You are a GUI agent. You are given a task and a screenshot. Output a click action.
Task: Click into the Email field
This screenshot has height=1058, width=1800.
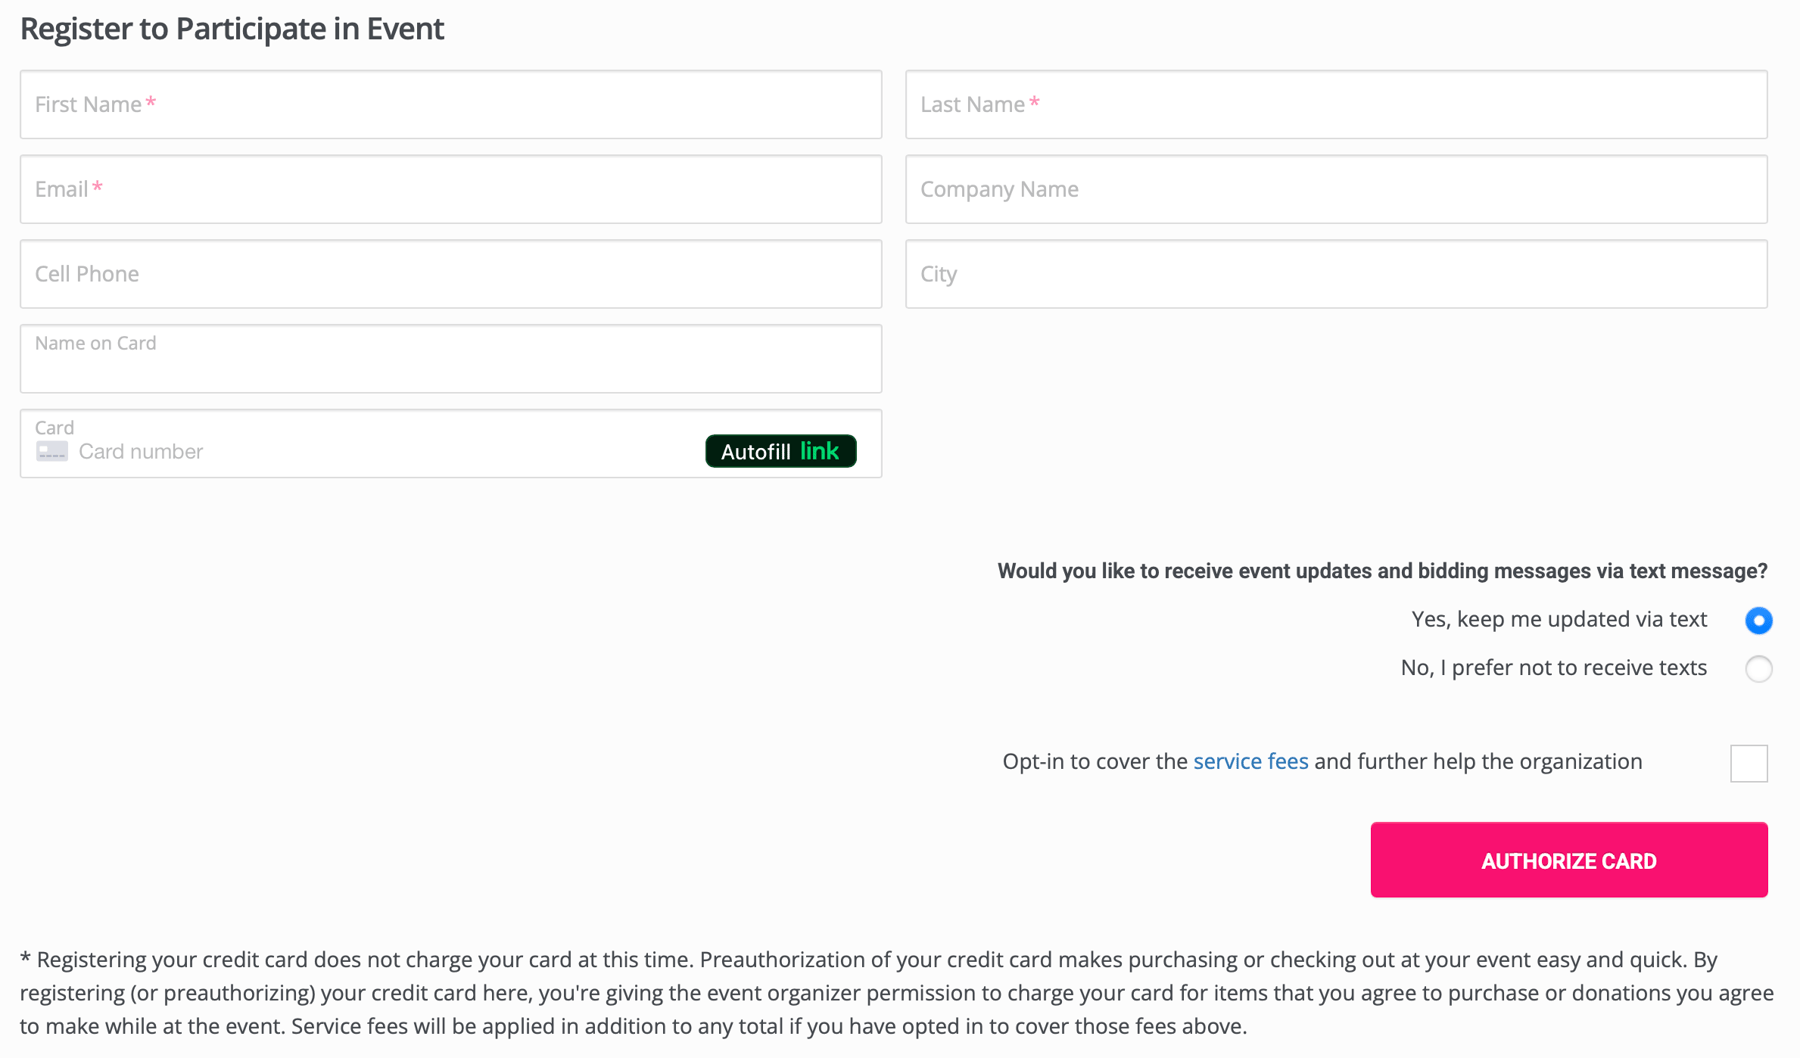click(450, 189)
